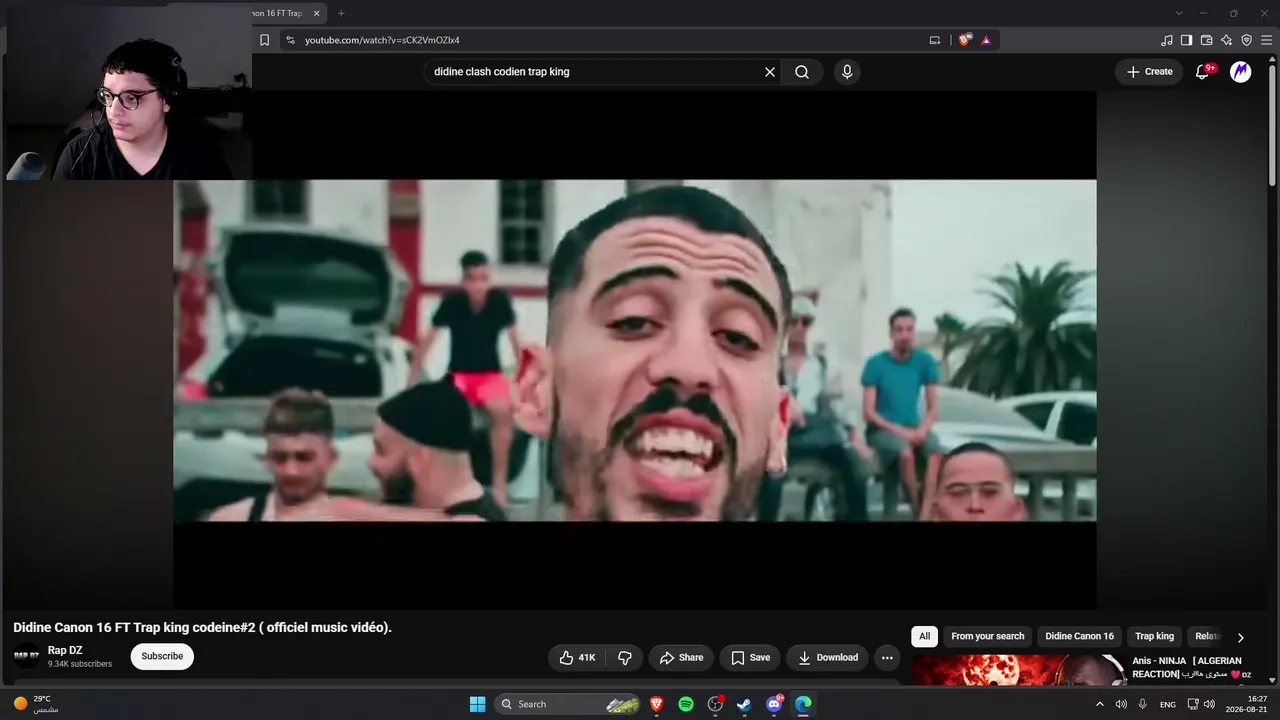Select the All filter chip
The image size is (1280, 720).
[924, 636]
